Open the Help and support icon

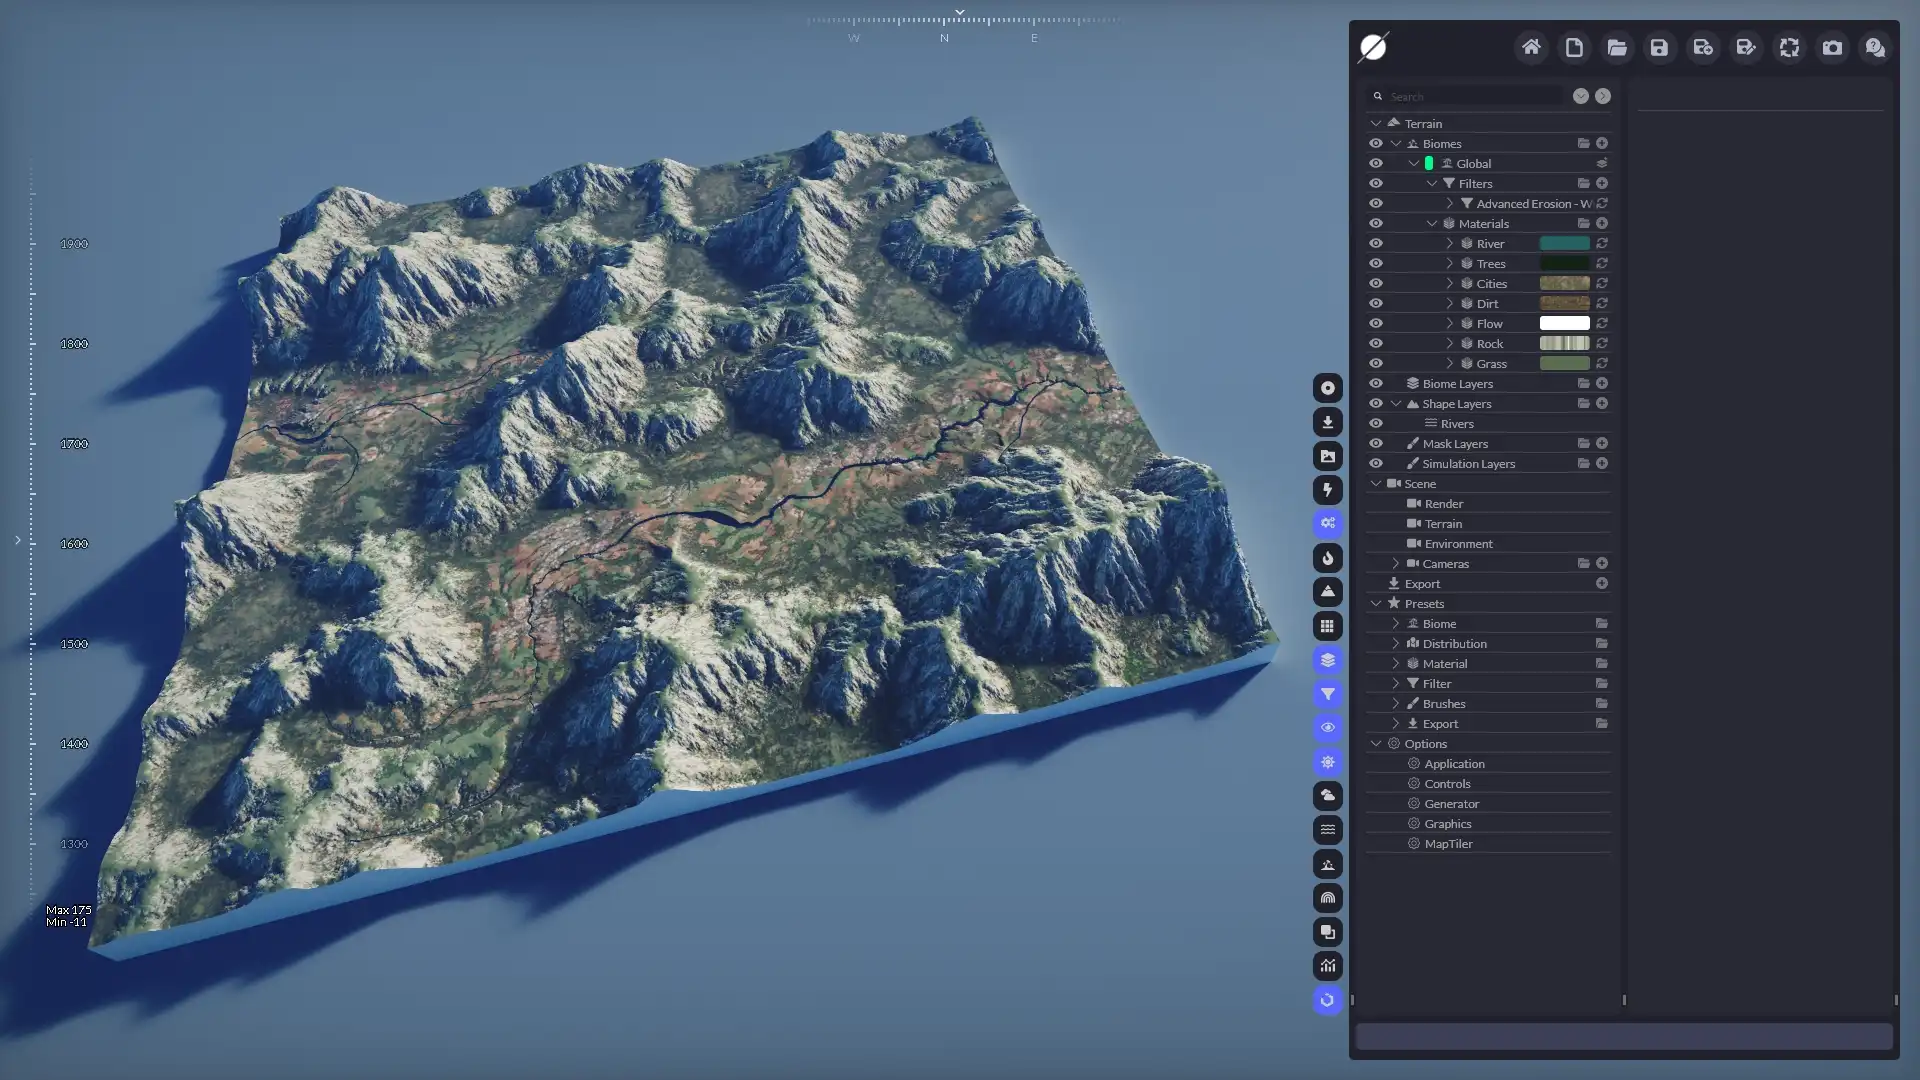[1875, 47]
